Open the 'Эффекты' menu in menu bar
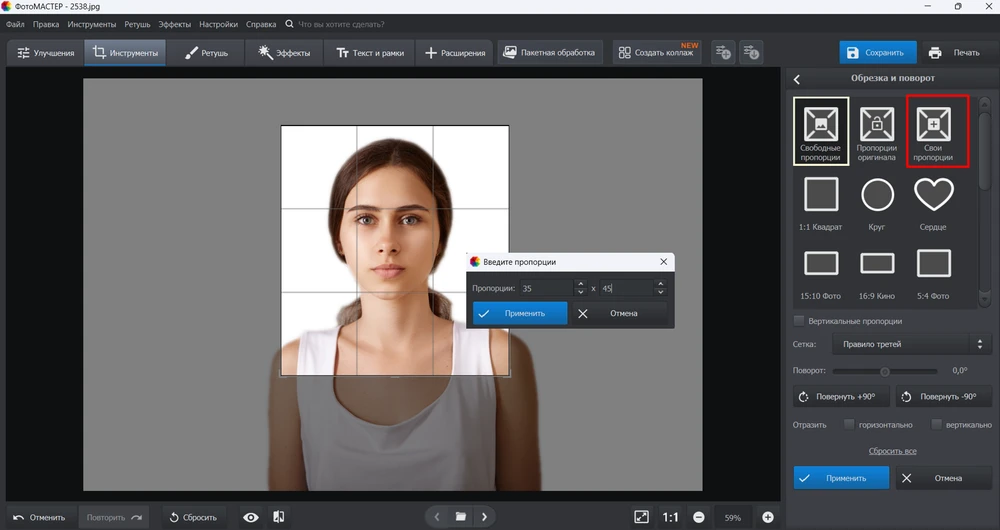 click(174, 23)
